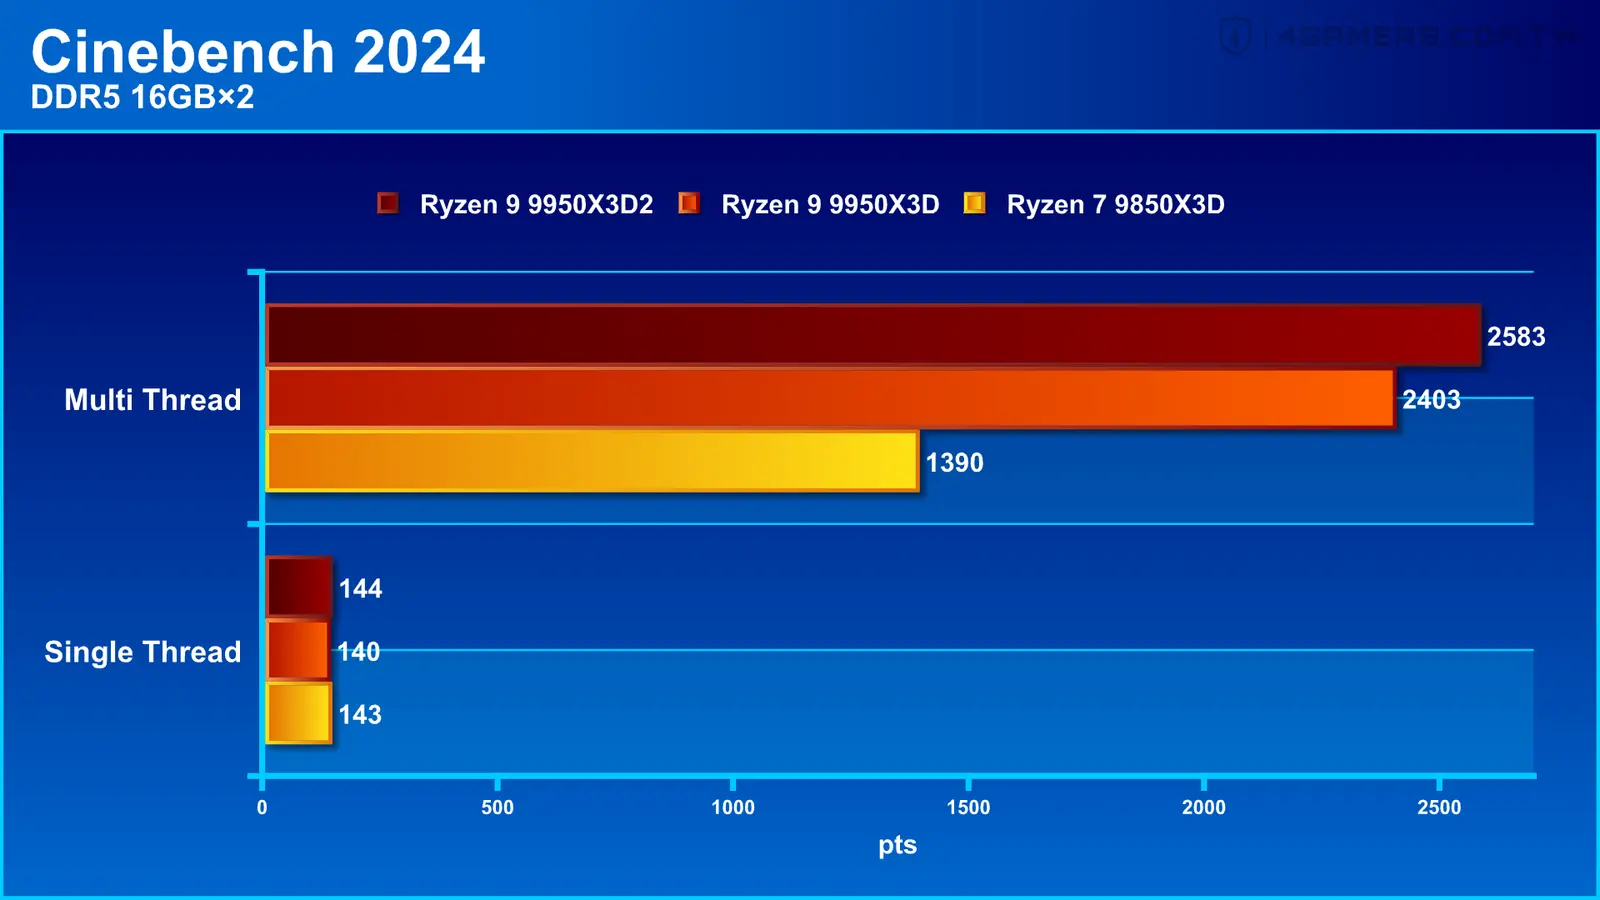Select the "Ryzen 9 9950X3D" legend label

(830, 205)
